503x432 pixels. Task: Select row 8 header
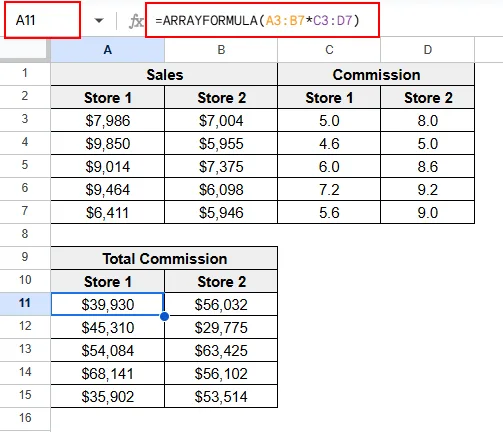coord(25,235)
